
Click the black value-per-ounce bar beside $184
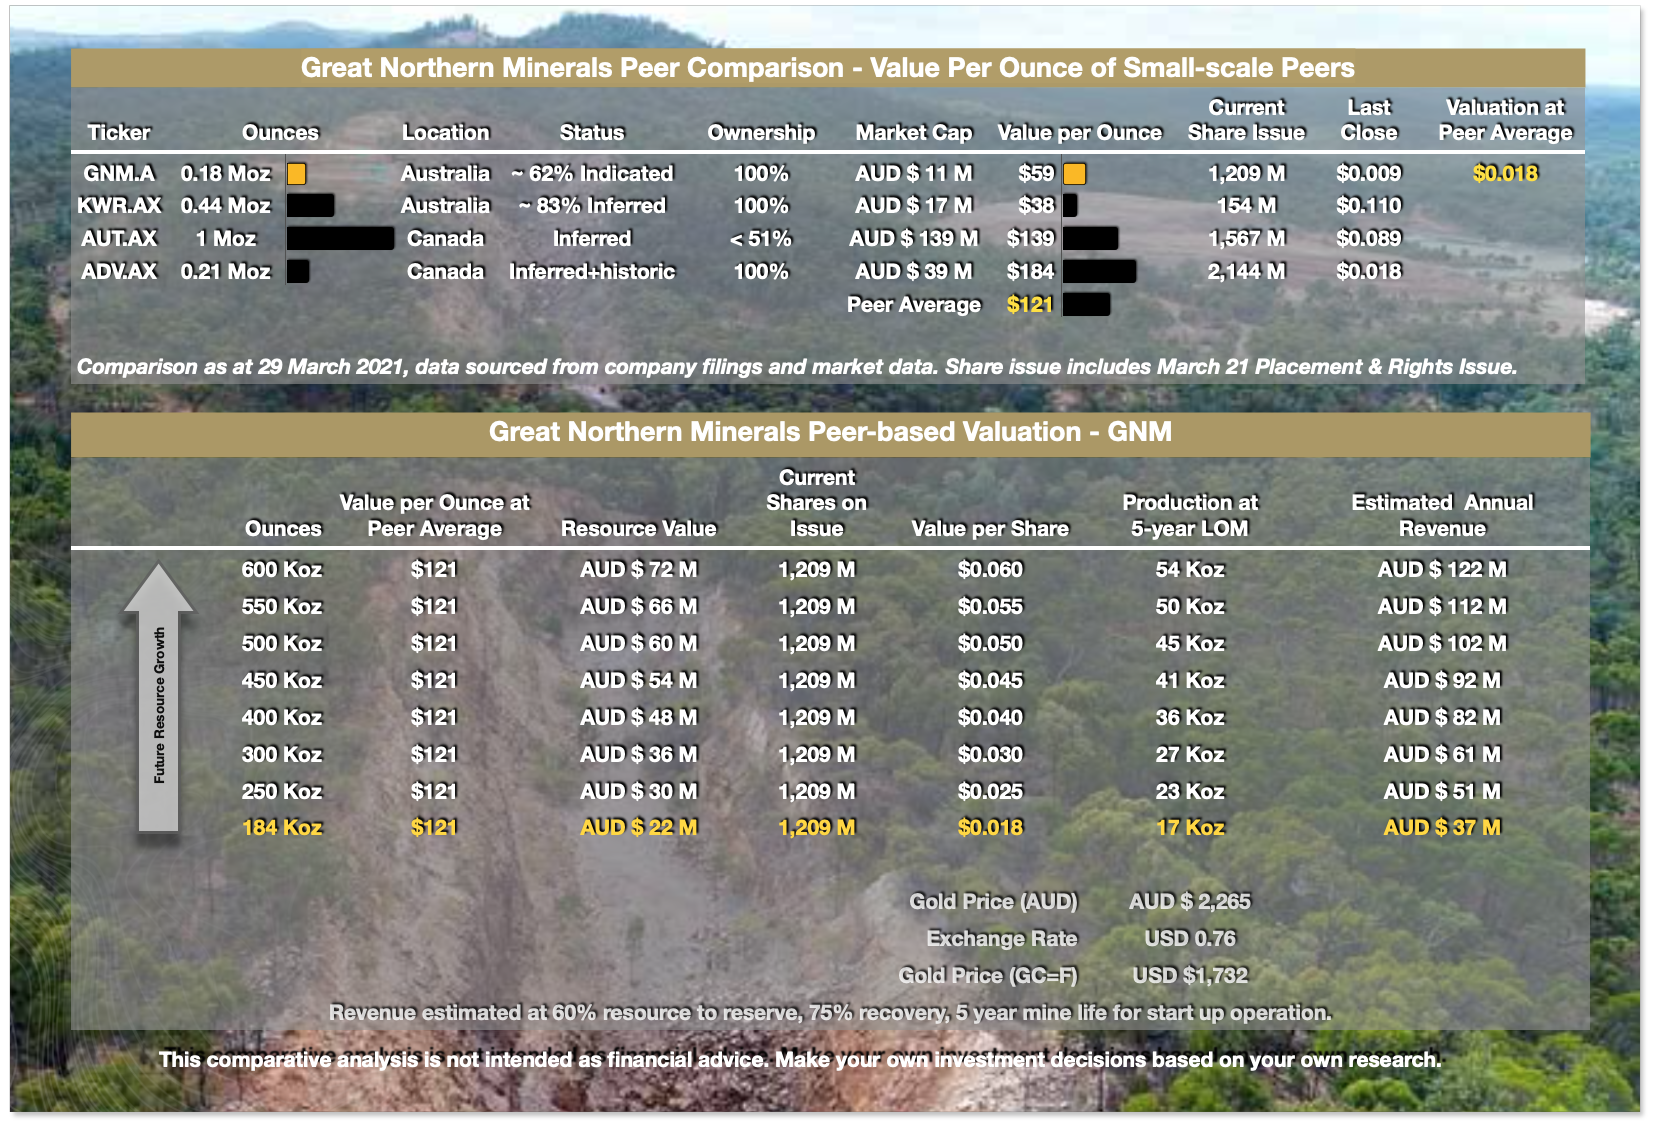(1099, 271)
